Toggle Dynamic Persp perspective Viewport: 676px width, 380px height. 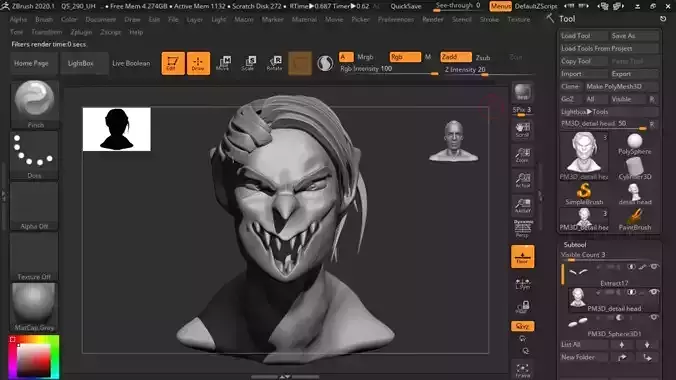(523, 229)
